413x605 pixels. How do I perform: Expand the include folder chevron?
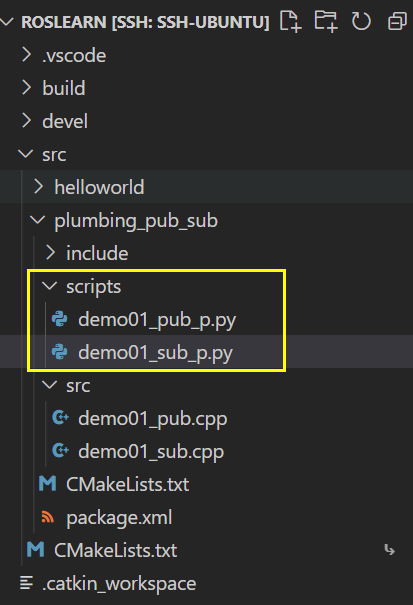50,253
